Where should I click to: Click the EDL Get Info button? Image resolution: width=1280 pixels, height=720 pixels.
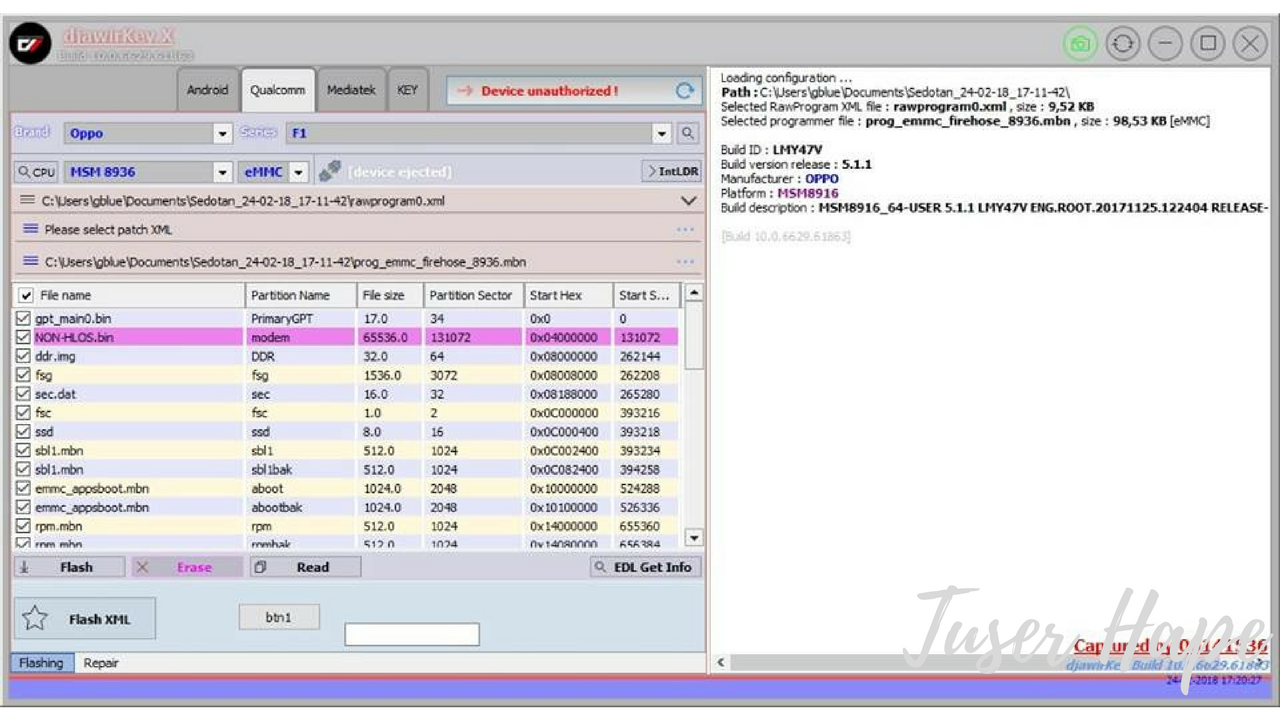point(645,567)
